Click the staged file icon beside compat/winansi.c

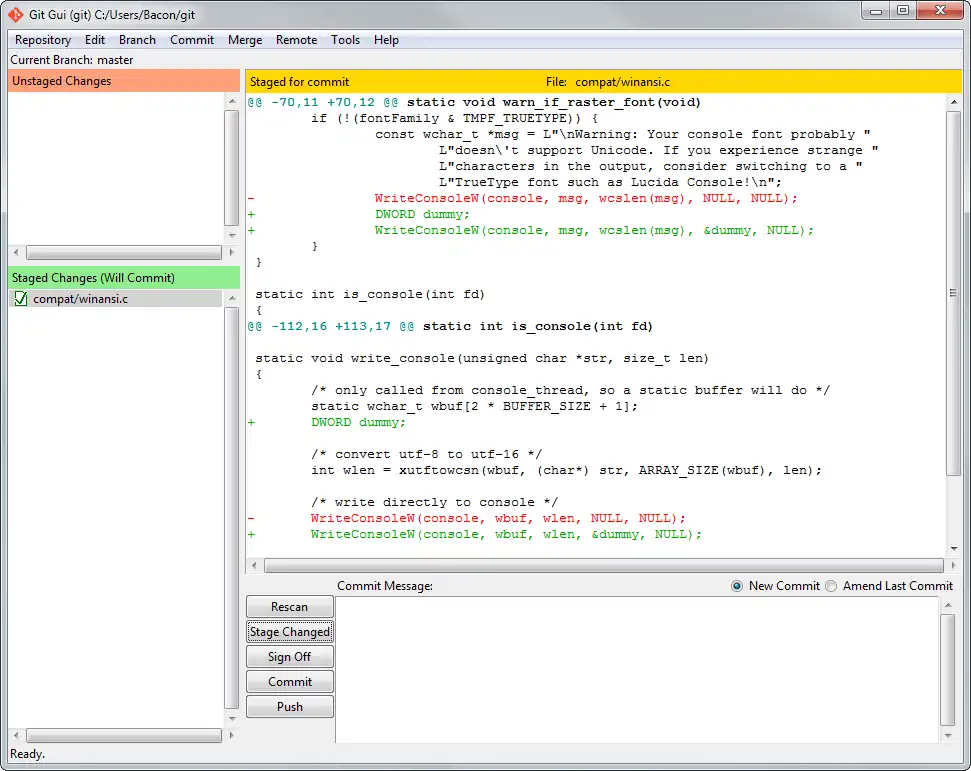click(x=21, y=299)
